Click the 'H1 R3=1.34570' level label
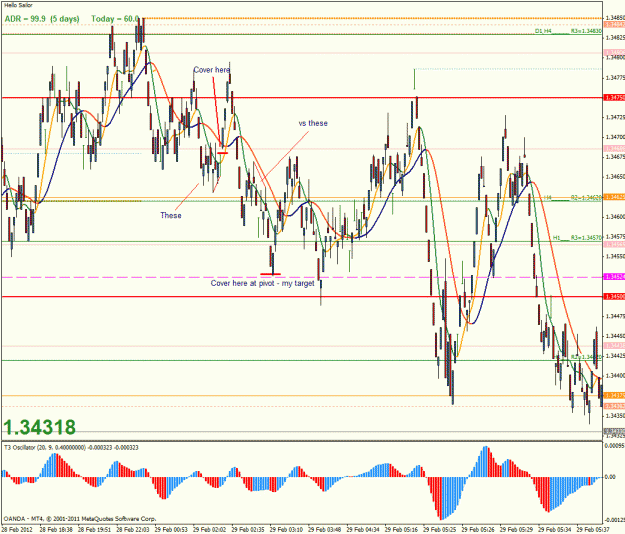The image size is (625, 534). 577,238
